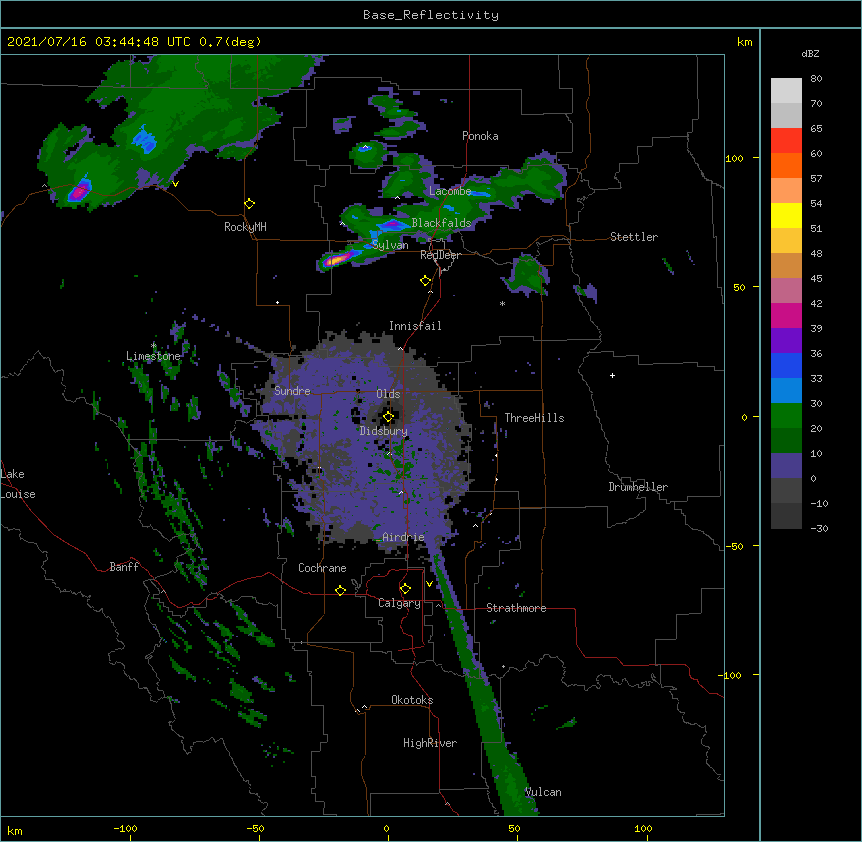Click the km unit label at bottom left
Viewport: 862px width, 842px height.
(x=15, y=830)
